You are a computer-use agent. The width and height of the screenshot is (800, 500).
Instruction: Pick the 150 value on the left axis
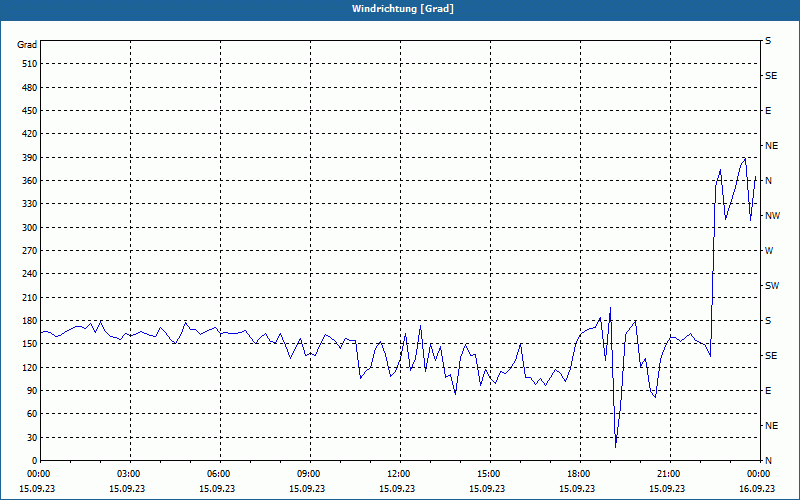pos(30,344)
